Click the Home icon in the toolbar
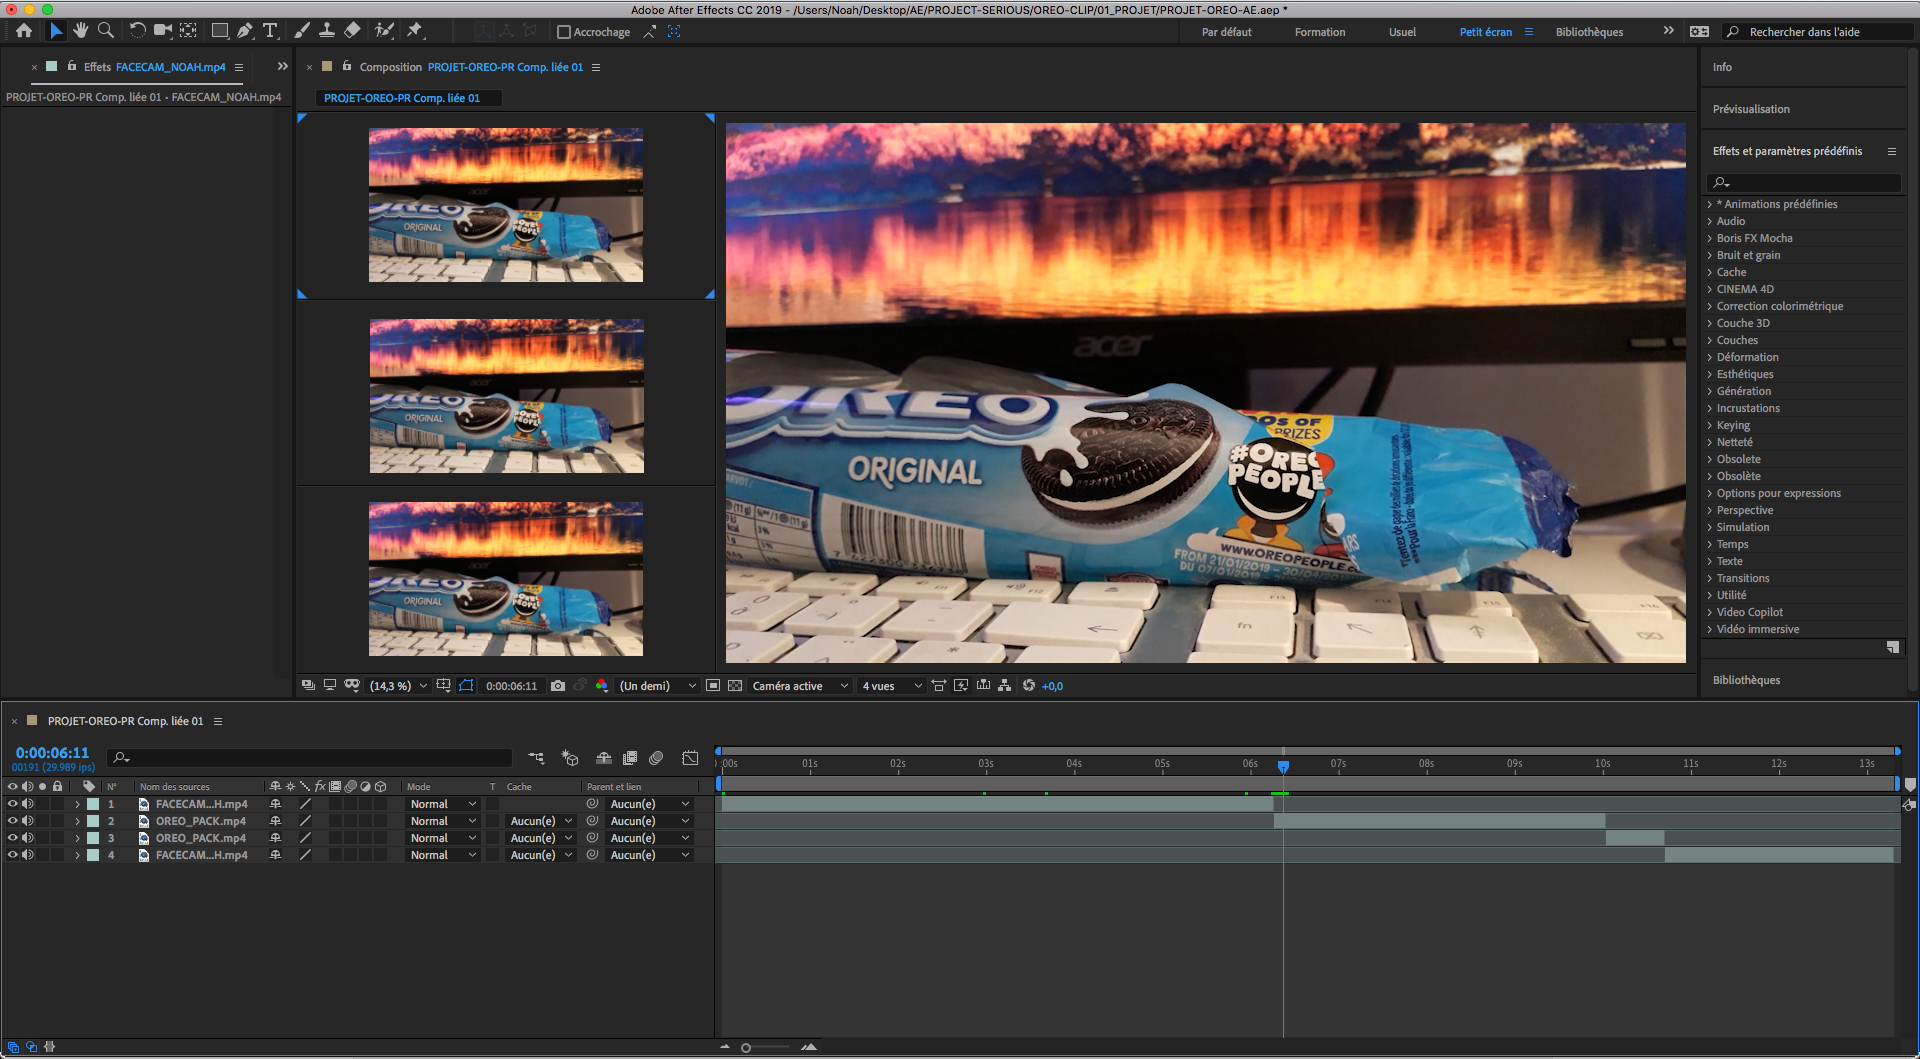The width and height of the screenshot is (1920, 1059). coord(24,31)
